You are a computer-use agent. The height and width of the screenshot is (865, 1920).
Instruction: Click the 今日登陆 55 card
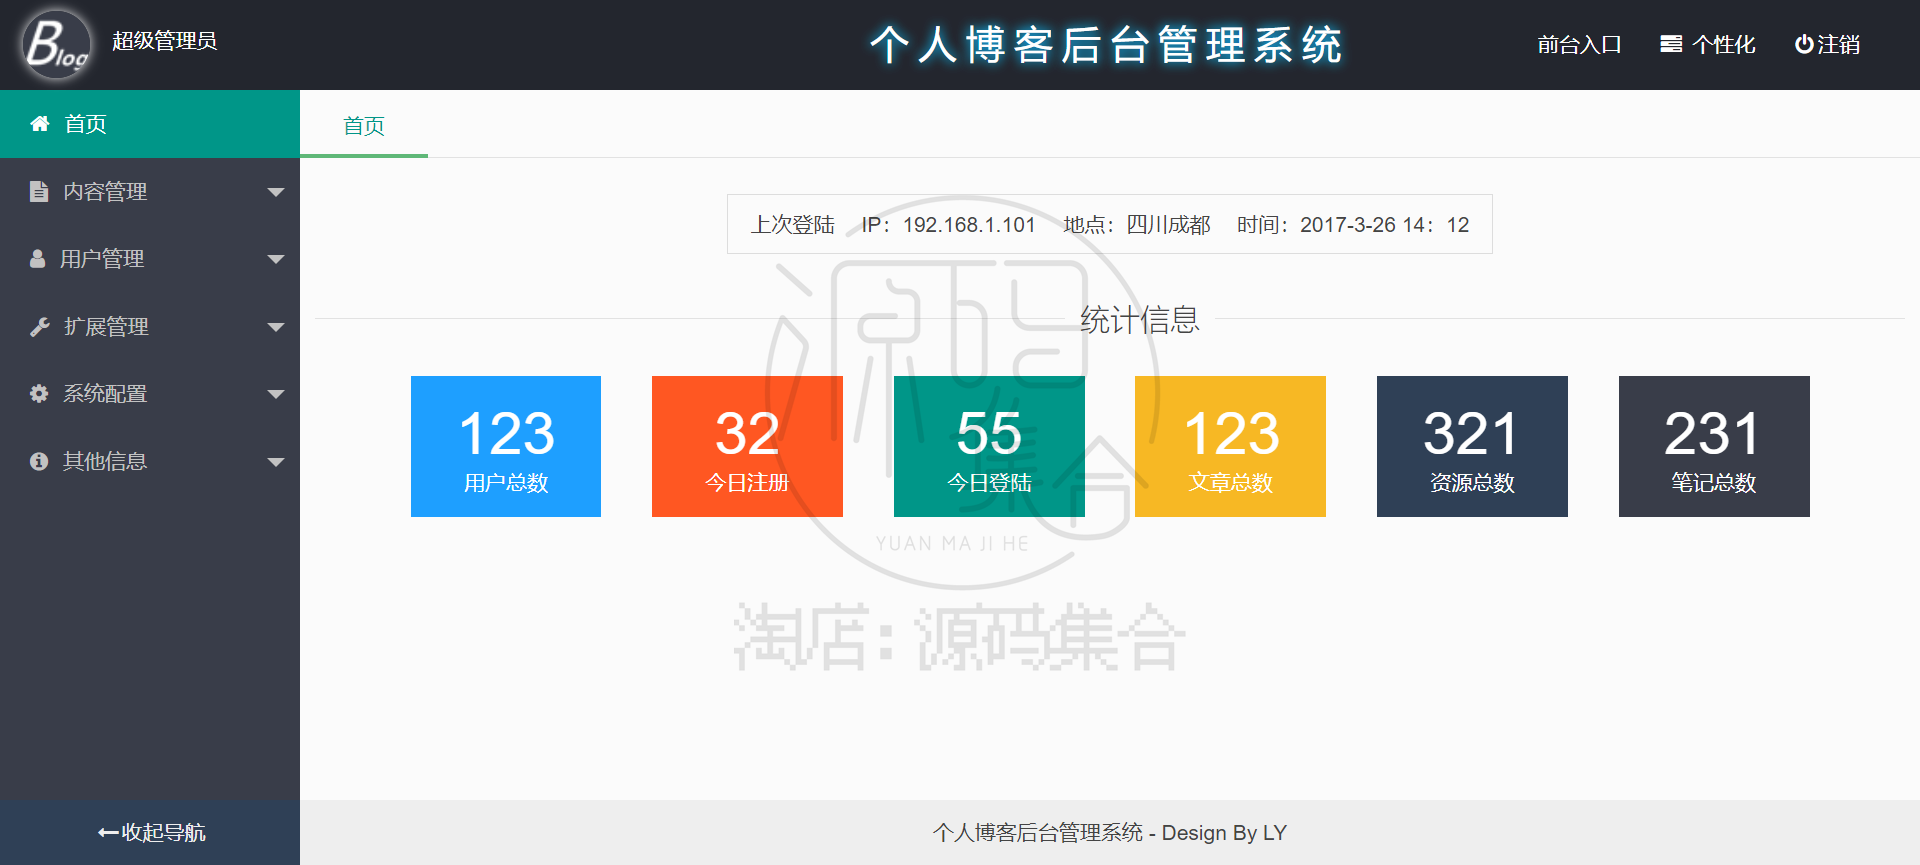click(x=989, y=446)
